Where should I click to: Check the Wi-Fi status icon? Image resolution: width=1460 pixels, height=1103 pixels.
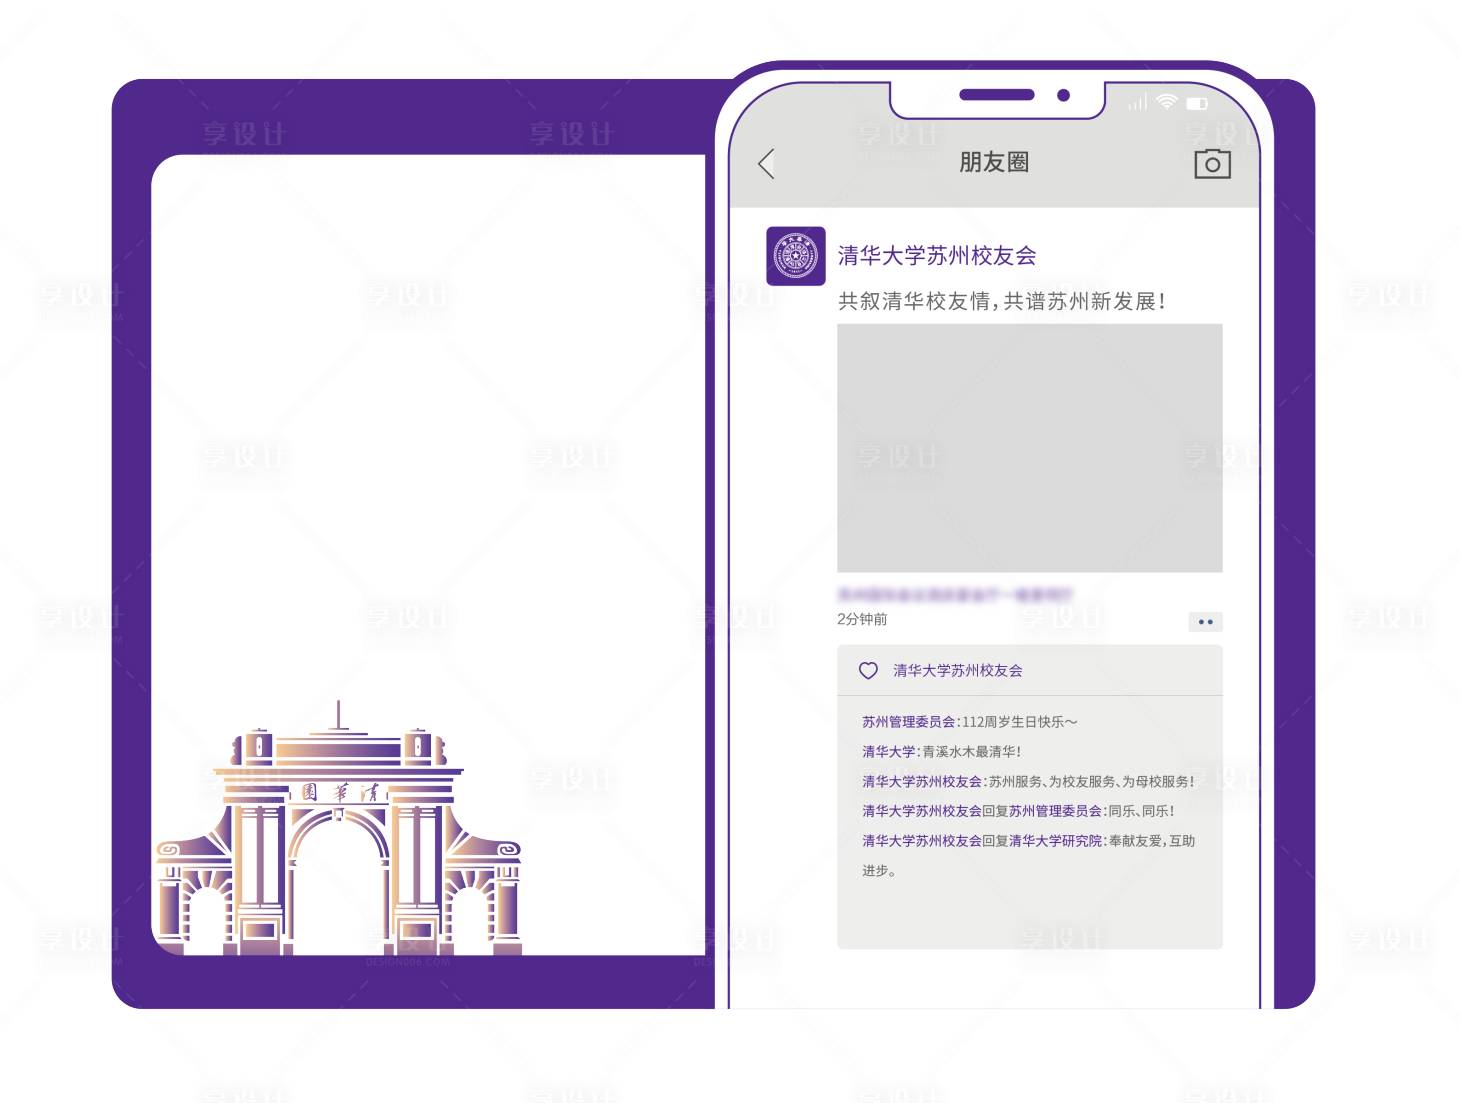click(x=1166, y=102)
